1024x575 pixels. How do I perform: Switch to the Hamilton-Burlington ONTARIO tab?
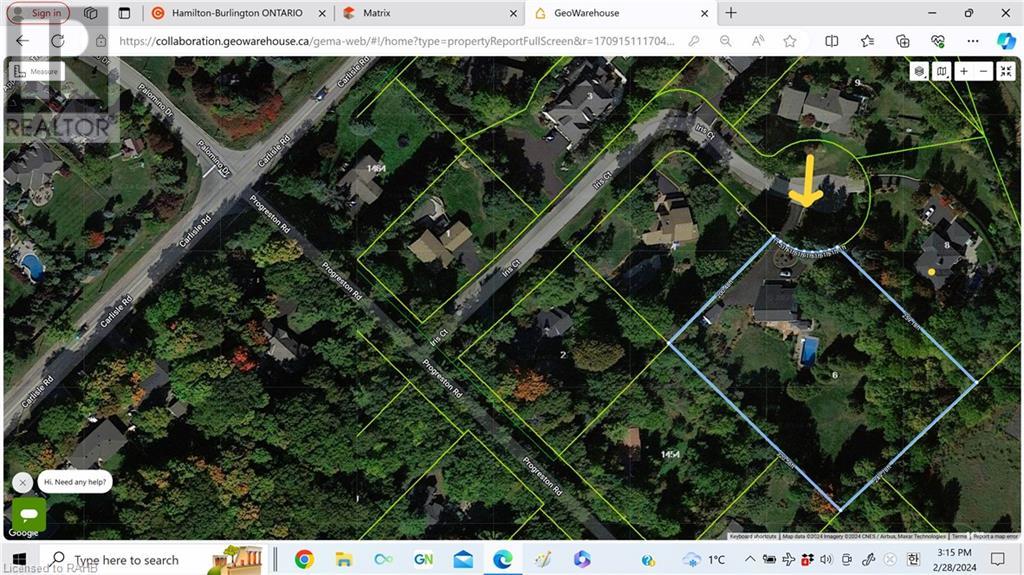(228, 13)
